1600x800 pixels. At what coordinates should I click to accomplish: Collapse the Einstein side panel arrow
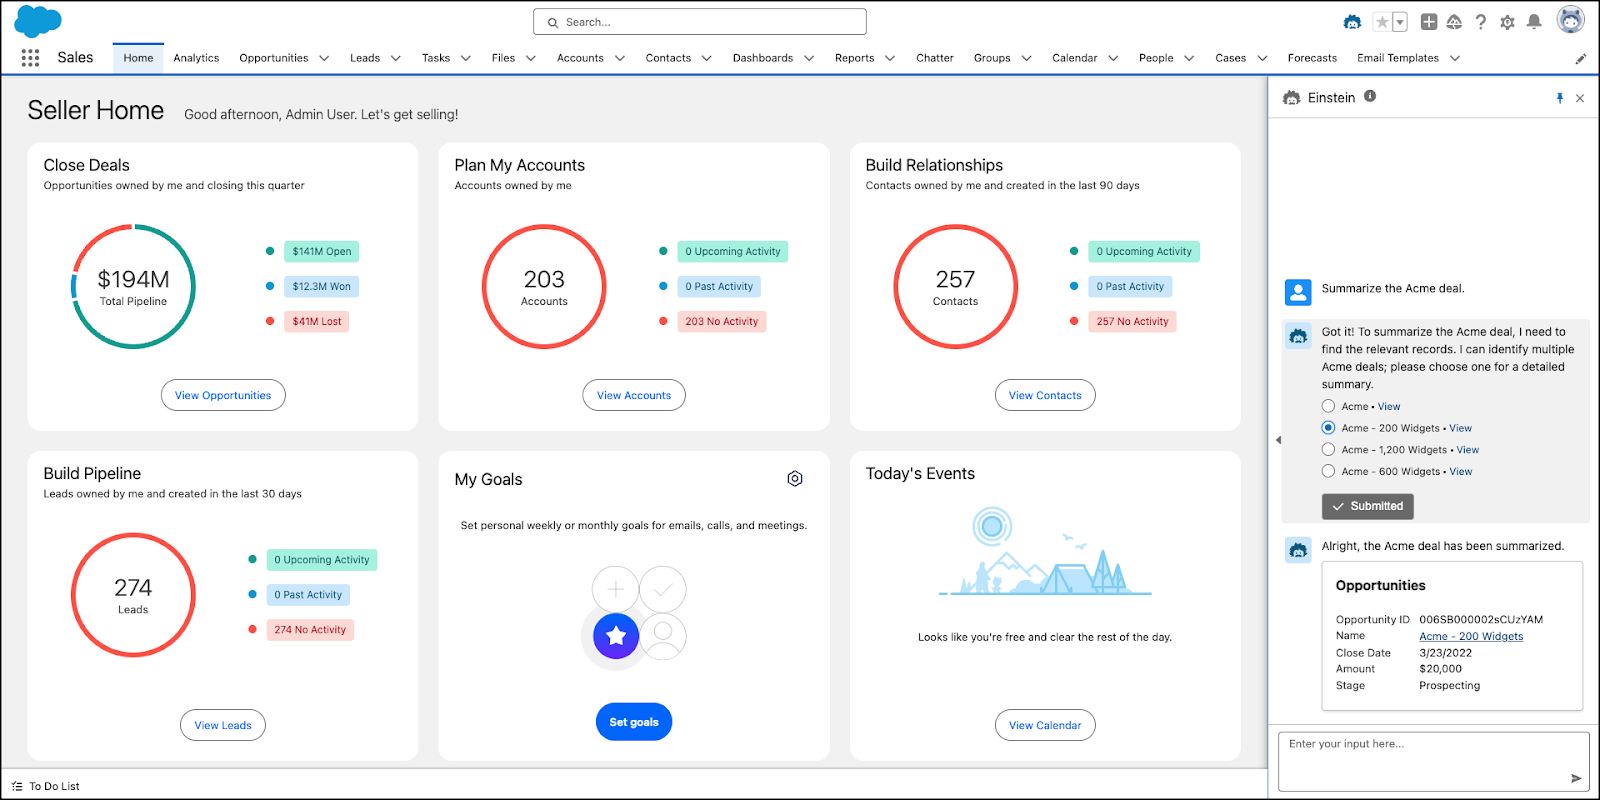point(1278,440)
